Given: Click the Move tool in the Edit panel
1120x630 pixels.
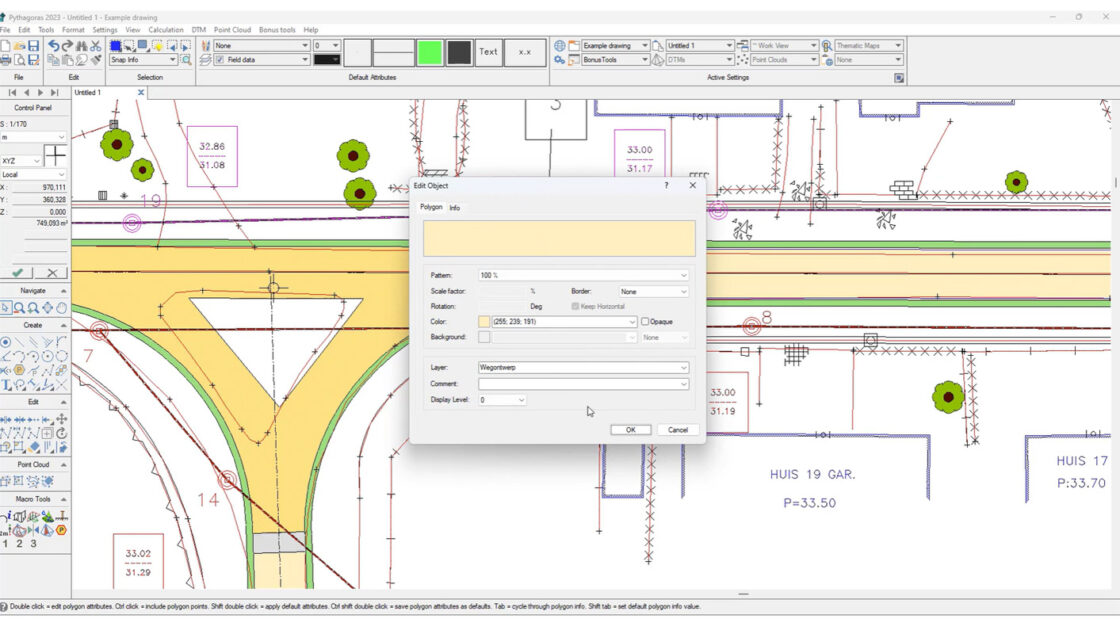Looking at the screenshot, I should (60, 419).
